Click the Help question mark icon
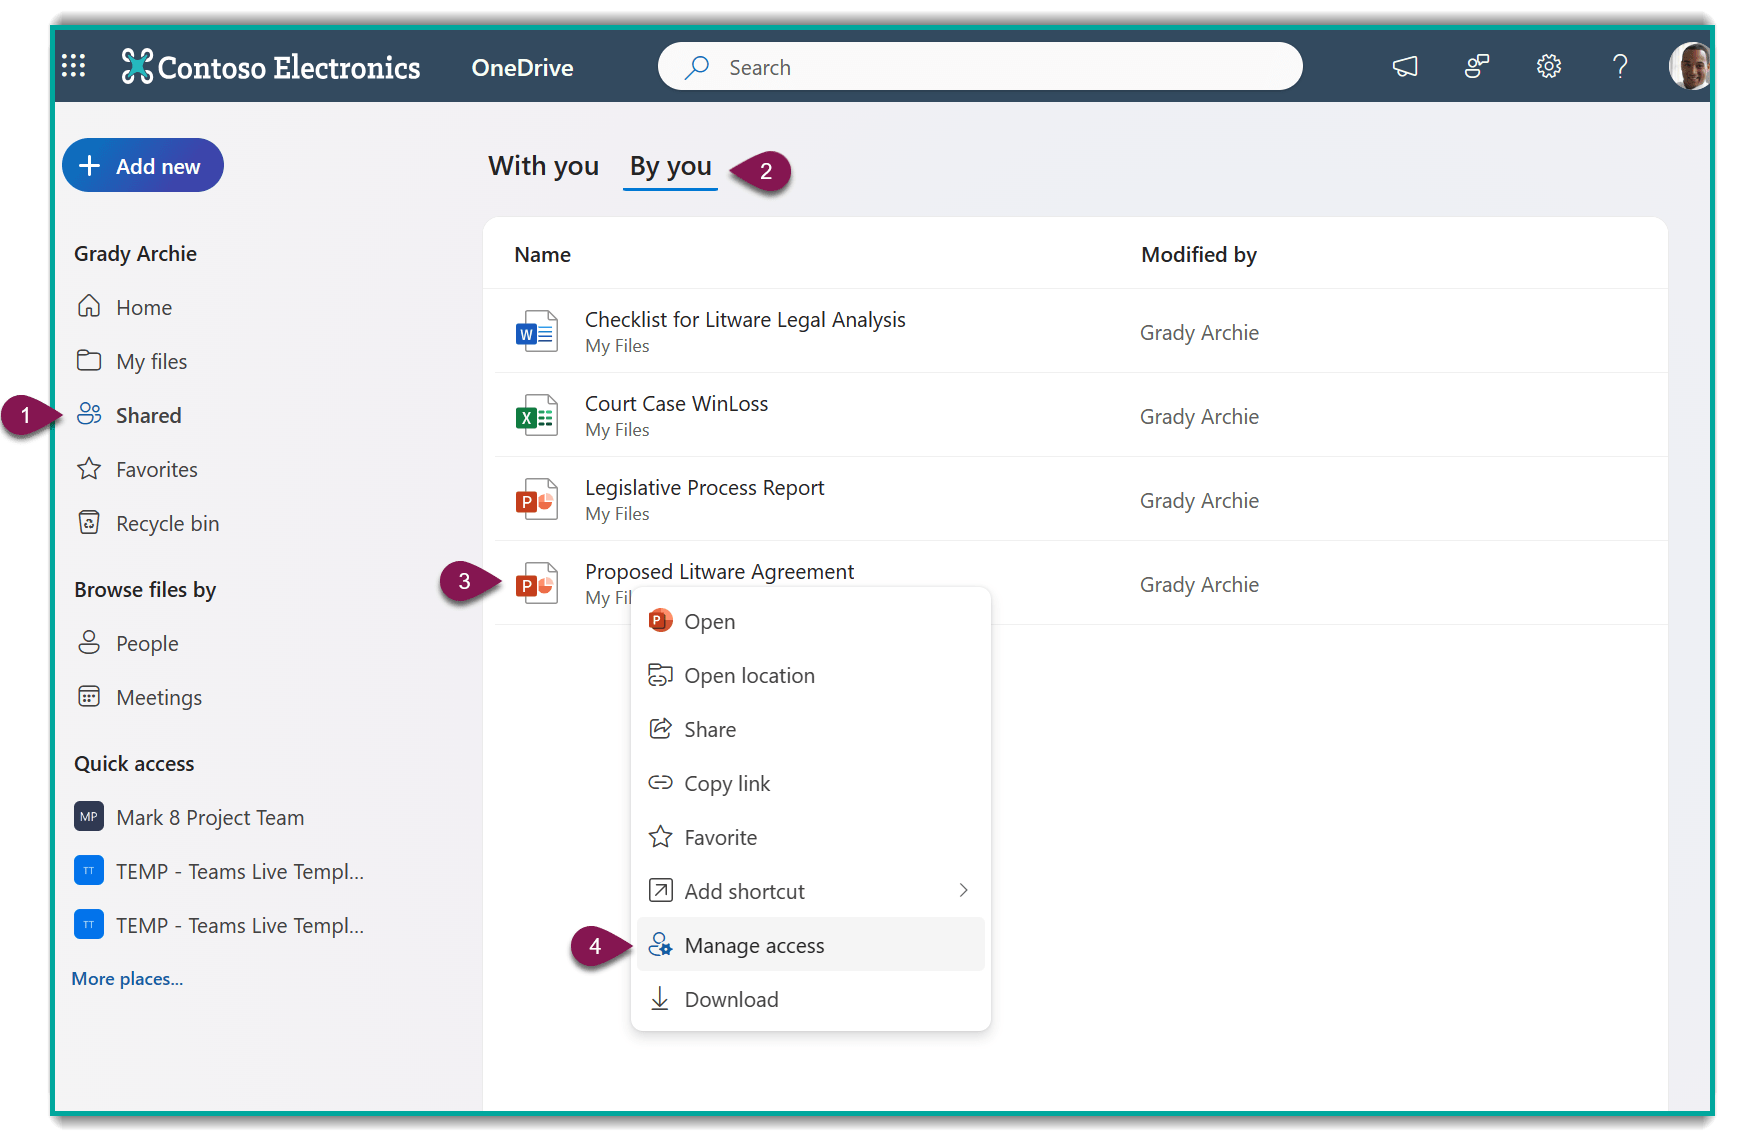 click(x=1620, y=66)
